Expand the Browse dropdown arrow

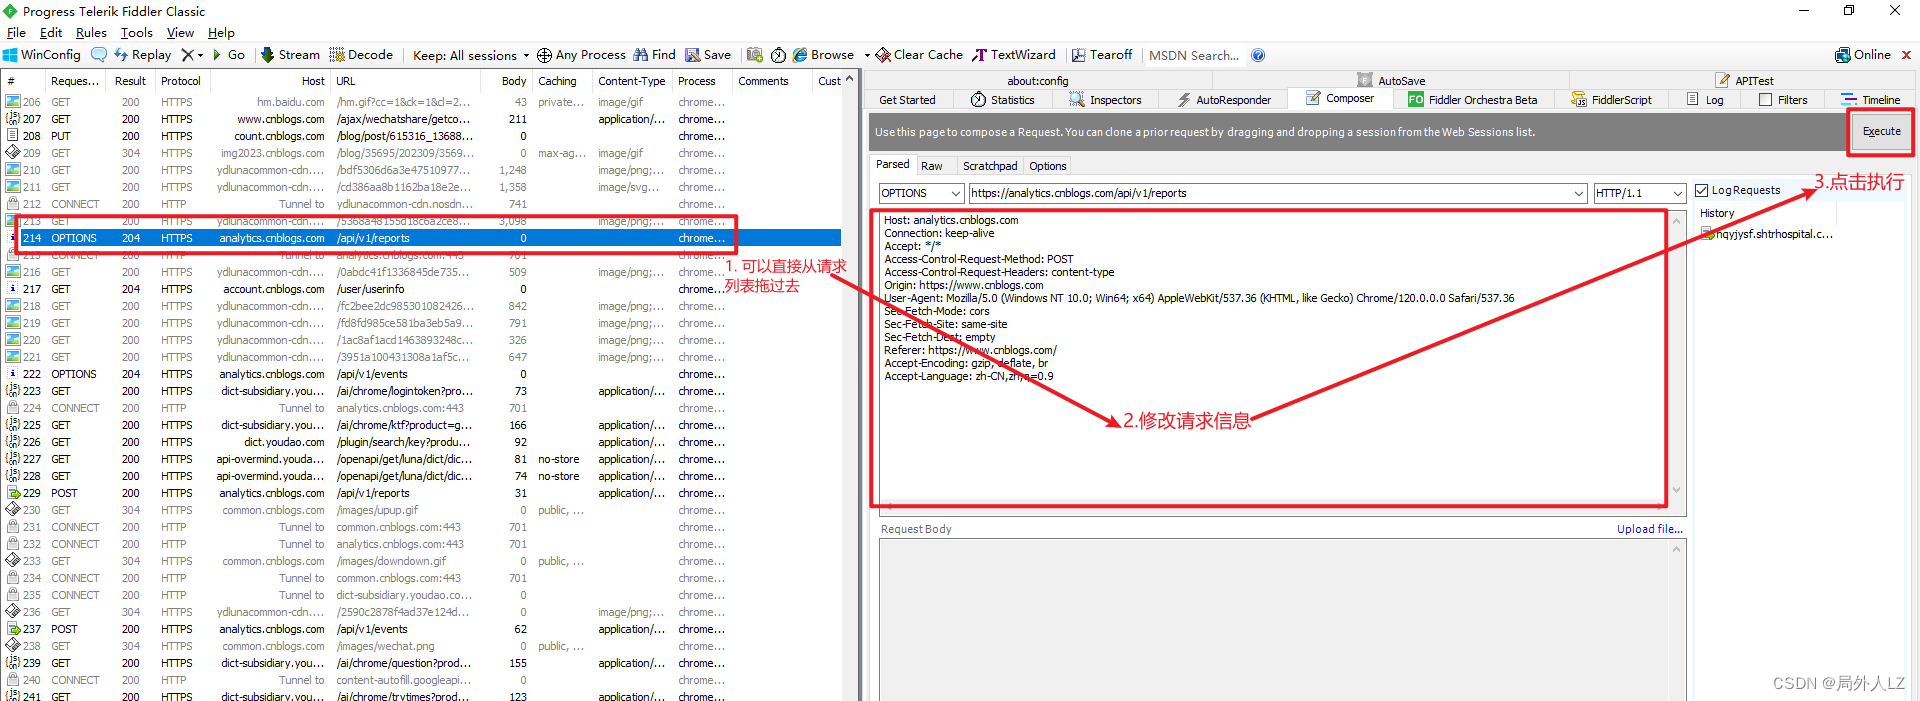(x=867, y=55)
